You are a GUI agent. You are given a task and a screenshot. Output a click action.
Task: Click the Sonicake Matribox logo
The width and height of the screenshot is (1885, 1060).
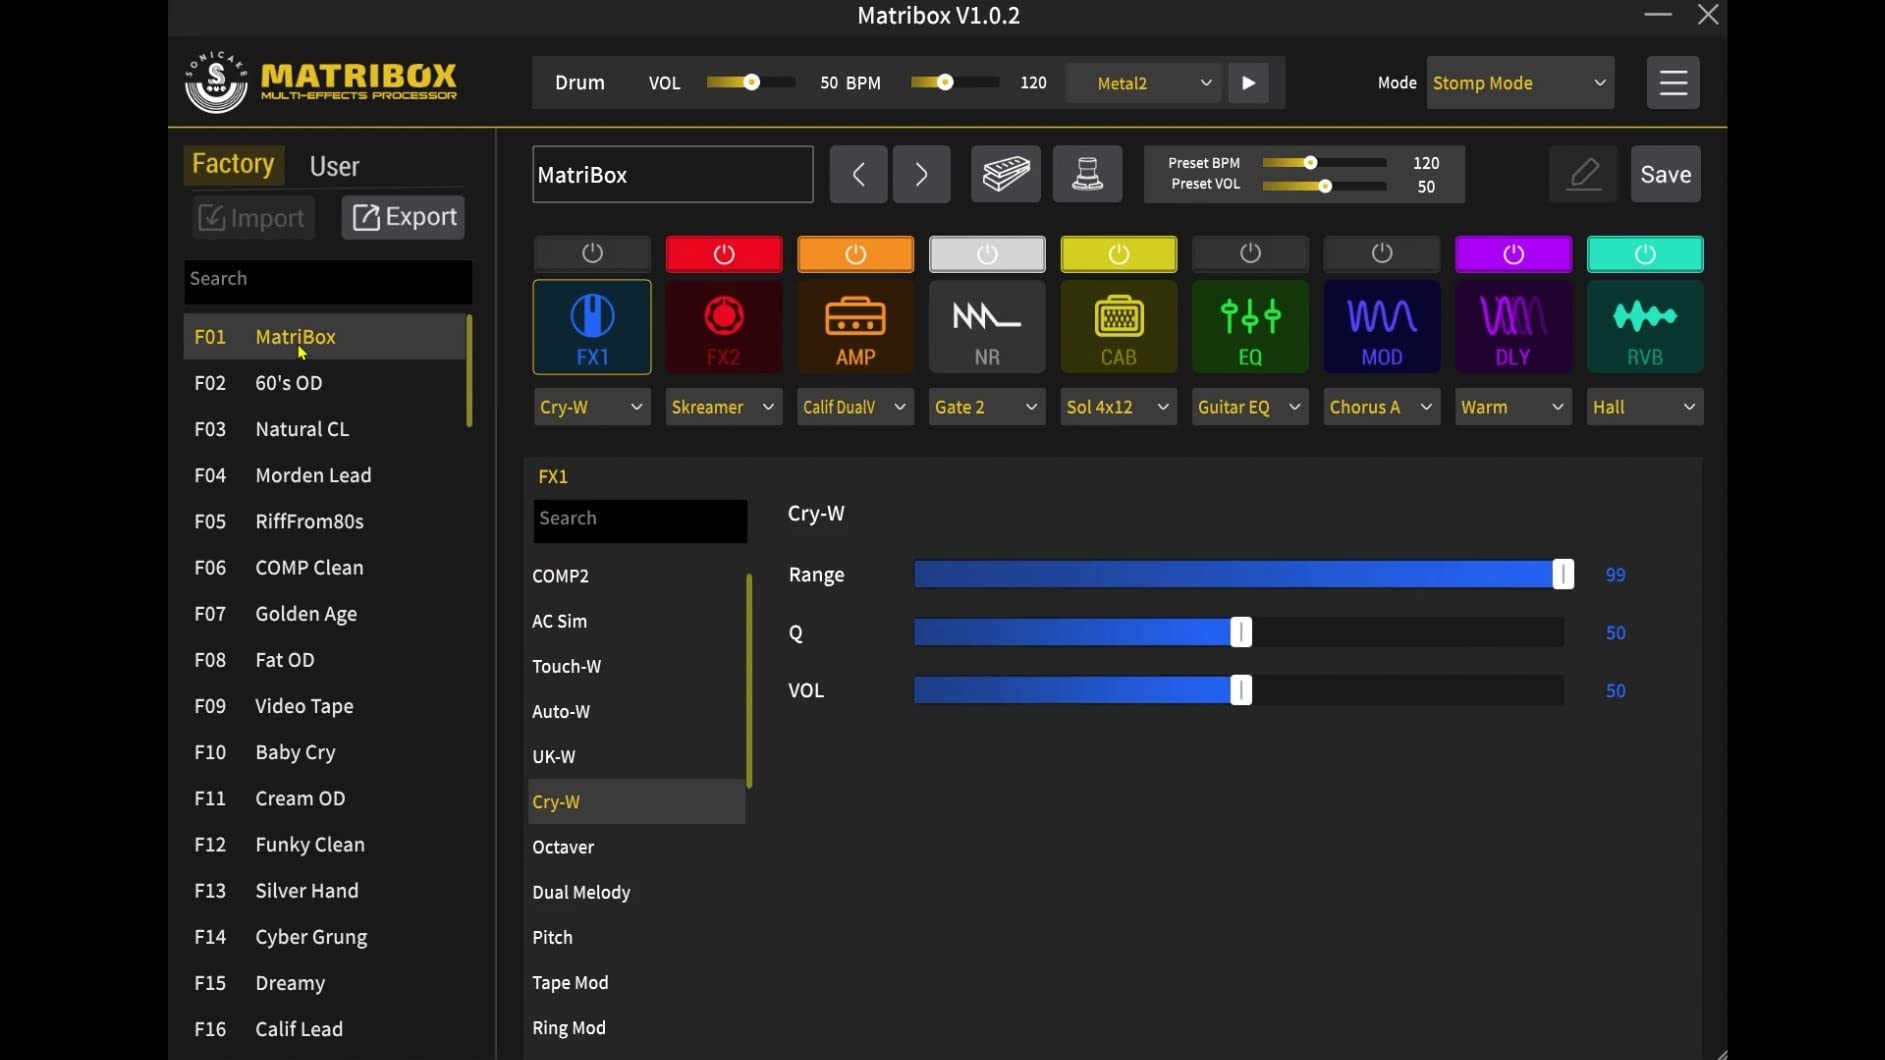click(321, 82)
